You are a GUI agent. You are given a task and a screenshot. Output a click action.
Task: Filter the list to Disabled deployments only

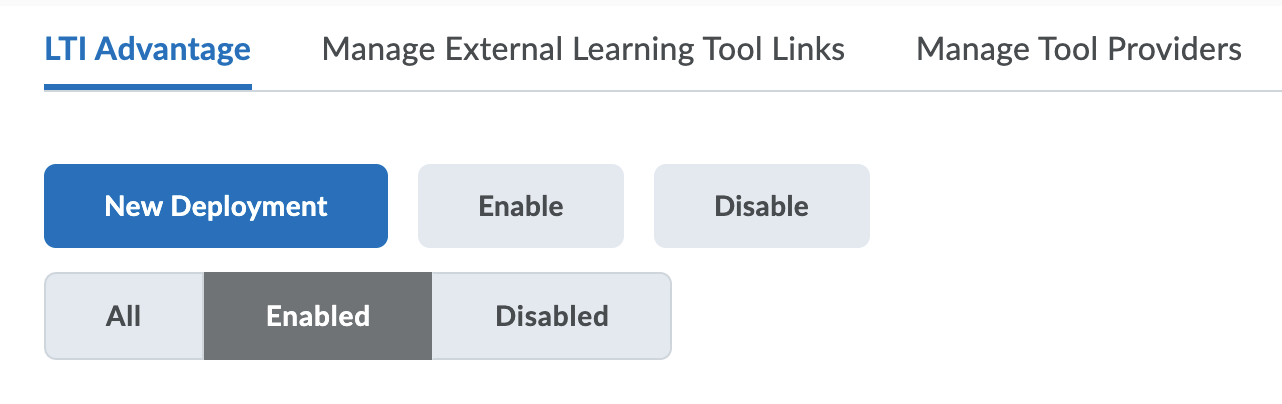pyautogui.click(x=552, y=316)
